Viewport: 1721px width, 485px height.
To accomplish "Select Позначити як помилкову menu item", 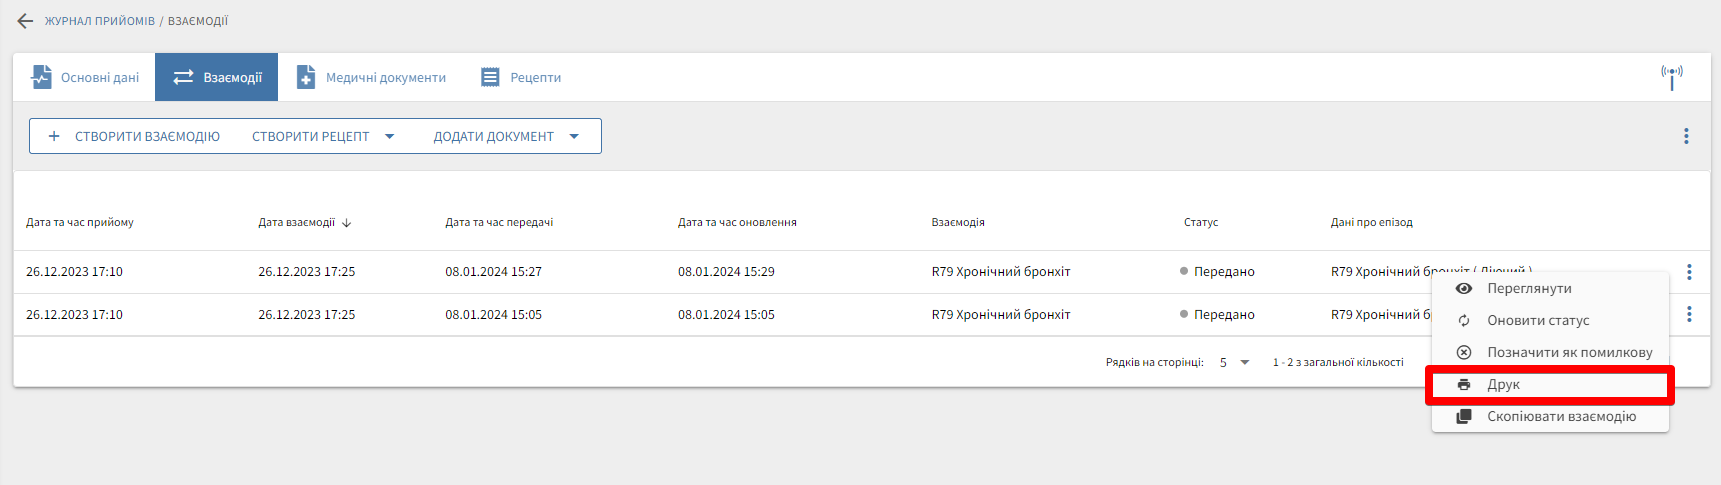I will 1569,352.
